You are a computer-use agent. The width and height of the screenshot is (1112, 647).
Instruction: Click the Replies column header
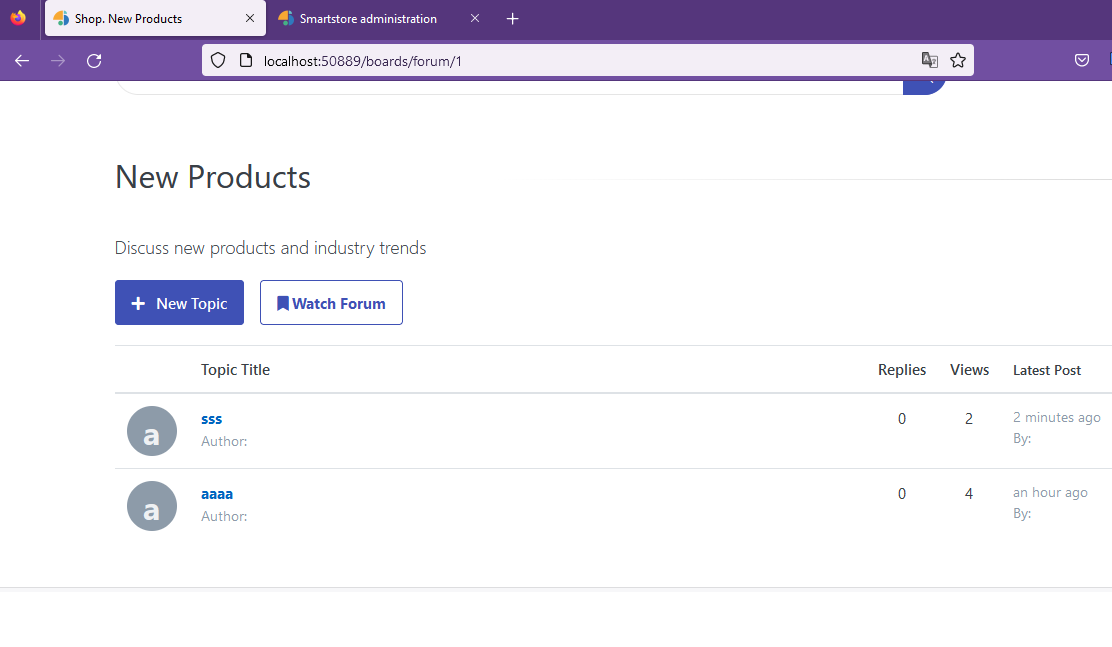tap(901, 369)
